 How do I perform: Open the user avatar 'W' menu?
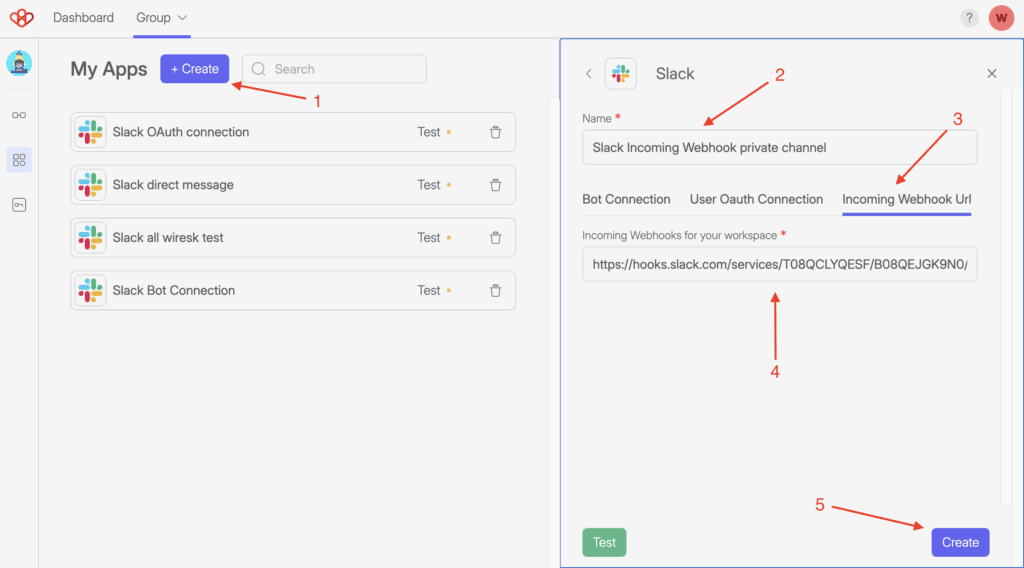(x=1001, y=18)
